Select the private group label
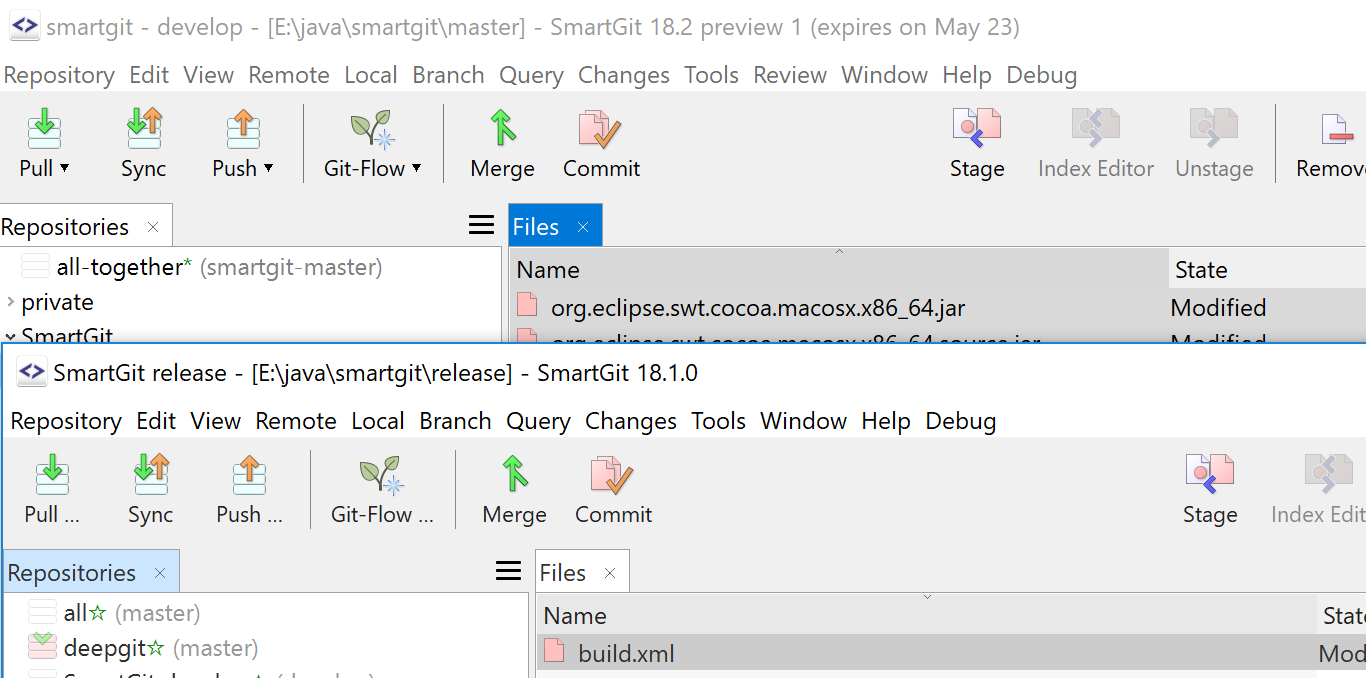This screenshot has width=1366, height=678. [57, 302]
